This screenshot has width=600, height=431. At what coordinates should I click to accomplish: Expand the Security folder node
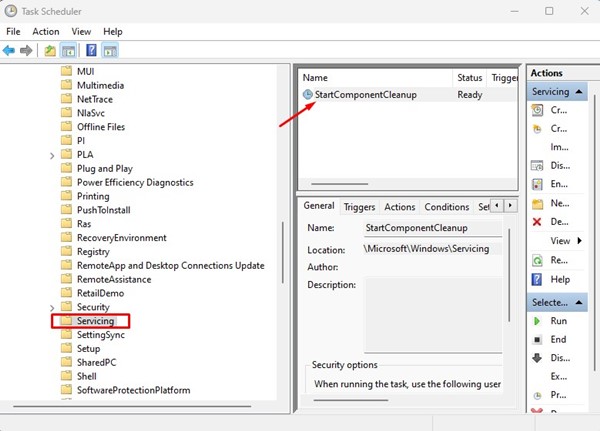(52, 307)
